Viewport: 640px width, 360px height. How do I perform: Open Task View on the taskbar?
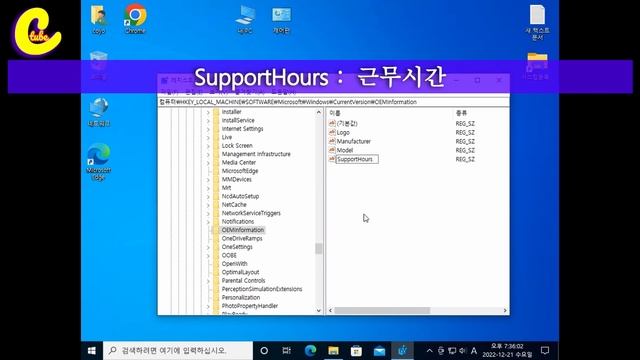[287, 351]
